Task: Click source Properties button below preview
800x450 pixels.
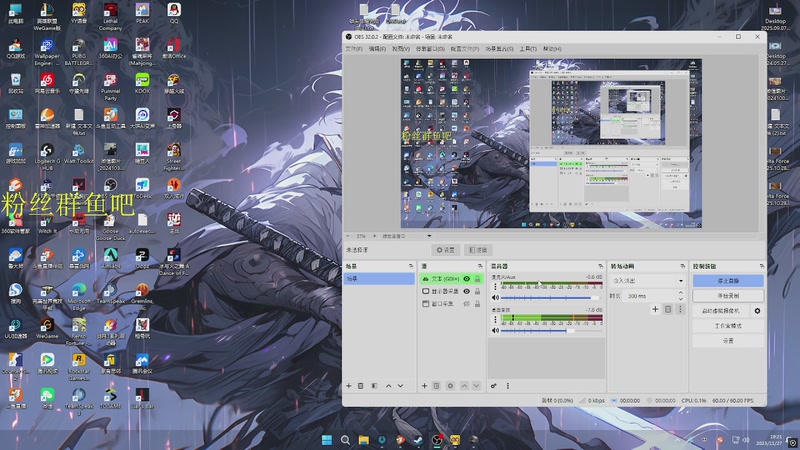Action: coord(445,250)
